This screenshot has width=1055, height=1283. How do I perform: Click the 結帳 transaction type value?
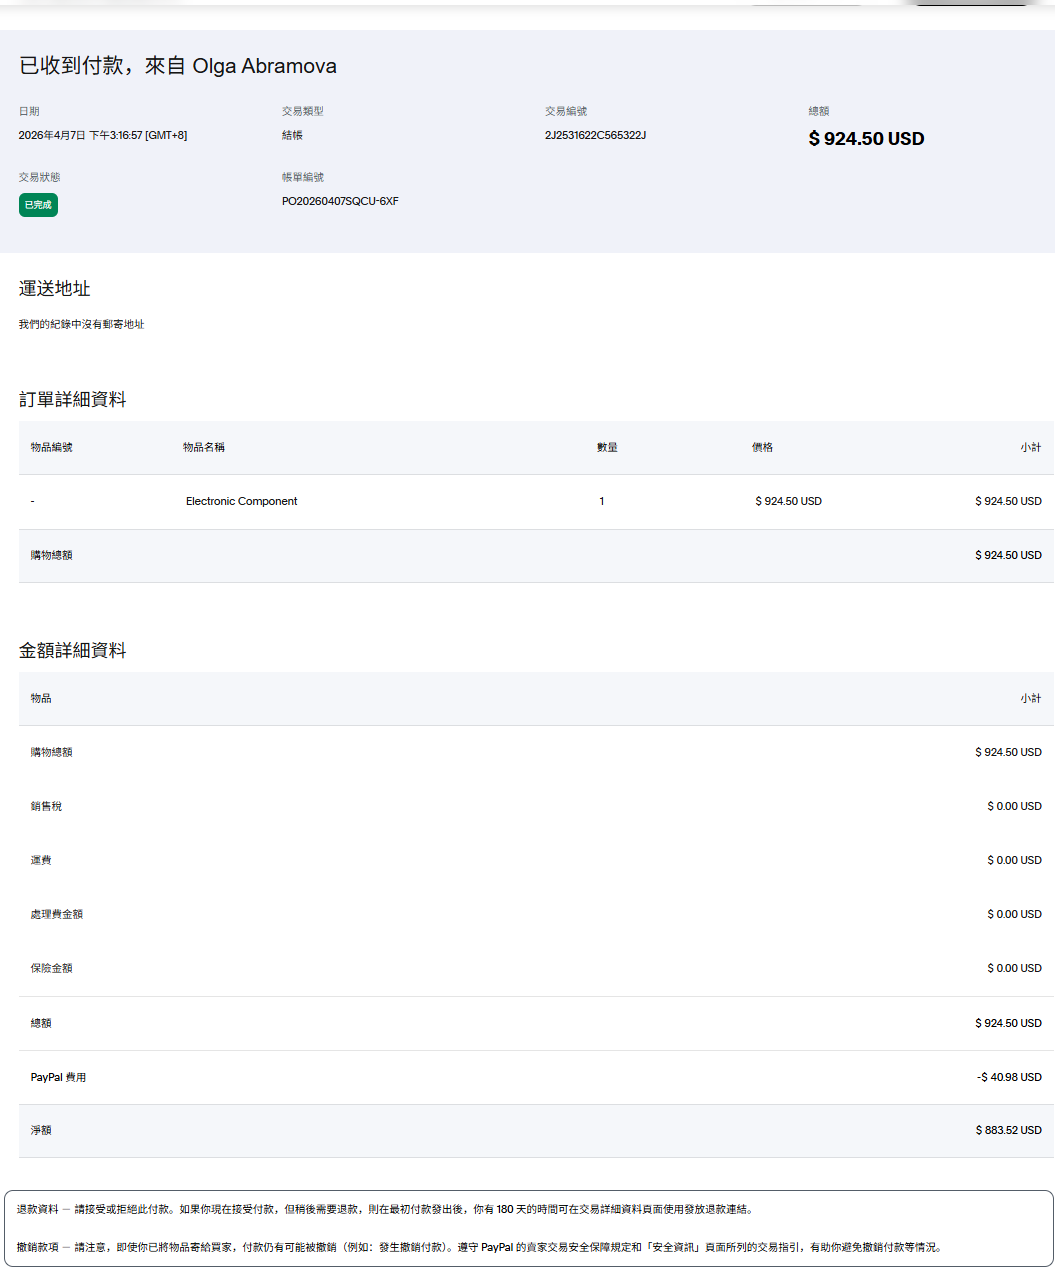tap(292, 135)
